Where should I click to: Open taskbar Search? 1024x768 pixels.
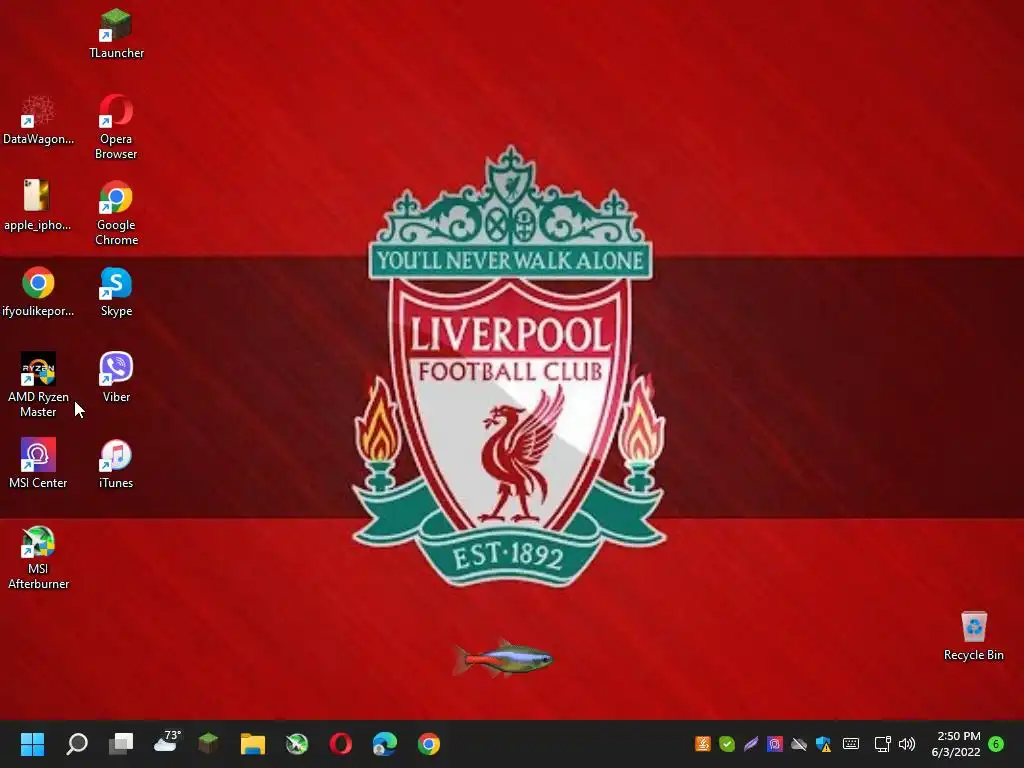click(x=77, y=744)
